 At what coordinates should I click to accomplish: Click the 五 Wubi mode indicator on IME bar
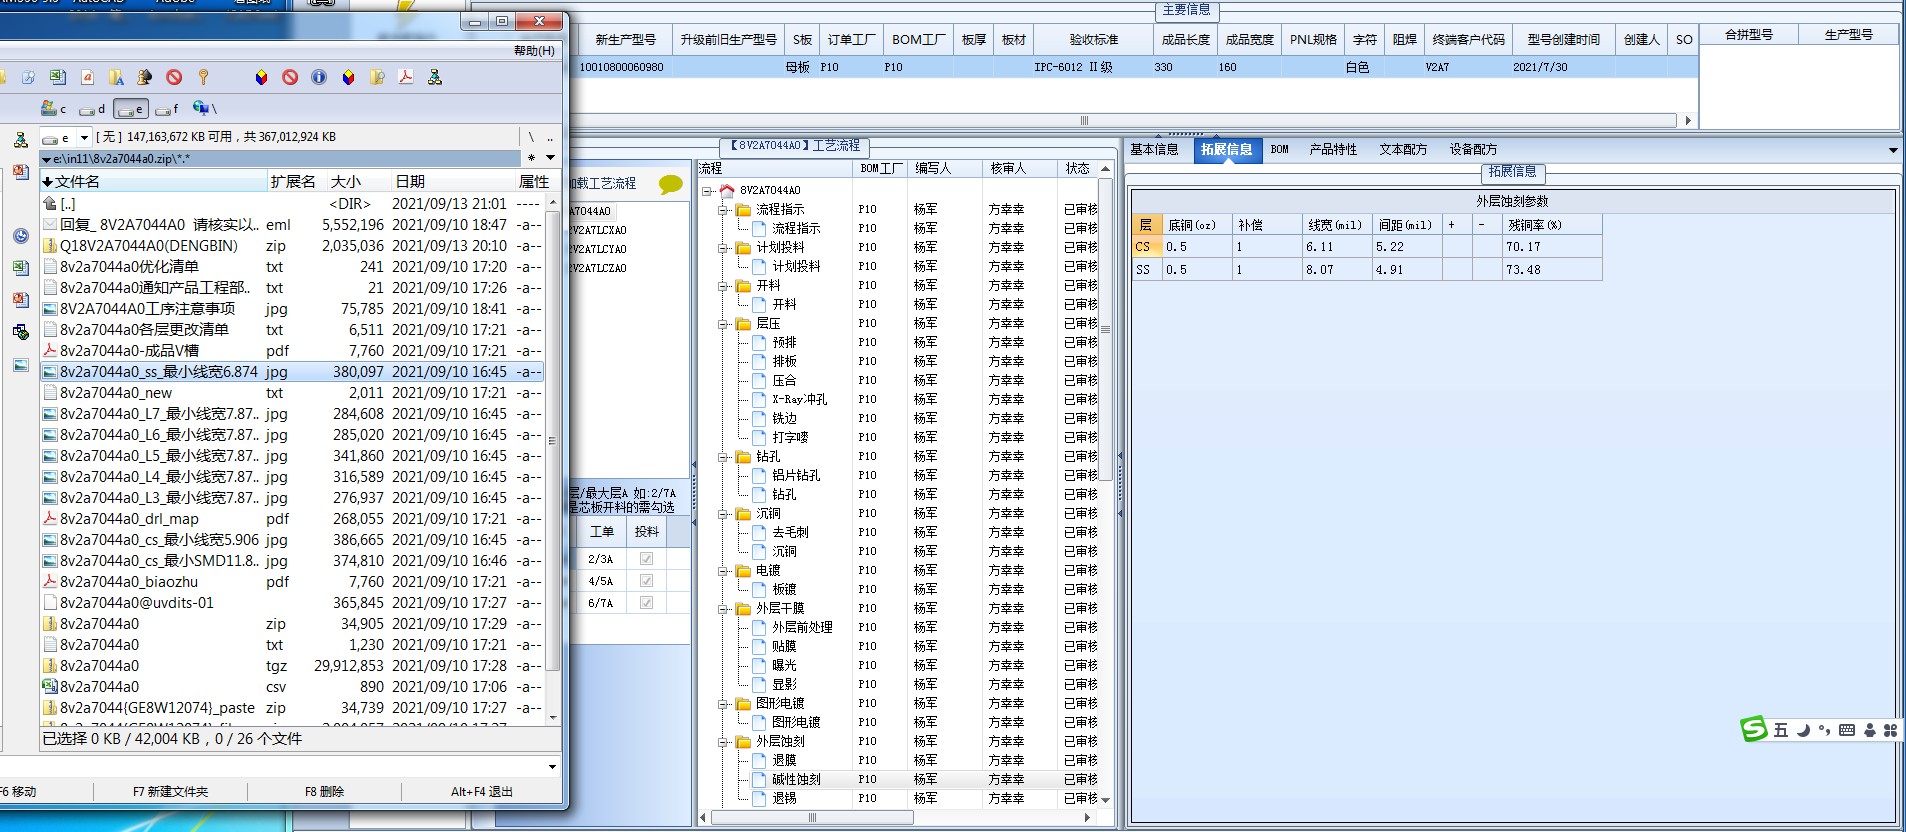pyautogui.click(x=1780, y=730)
